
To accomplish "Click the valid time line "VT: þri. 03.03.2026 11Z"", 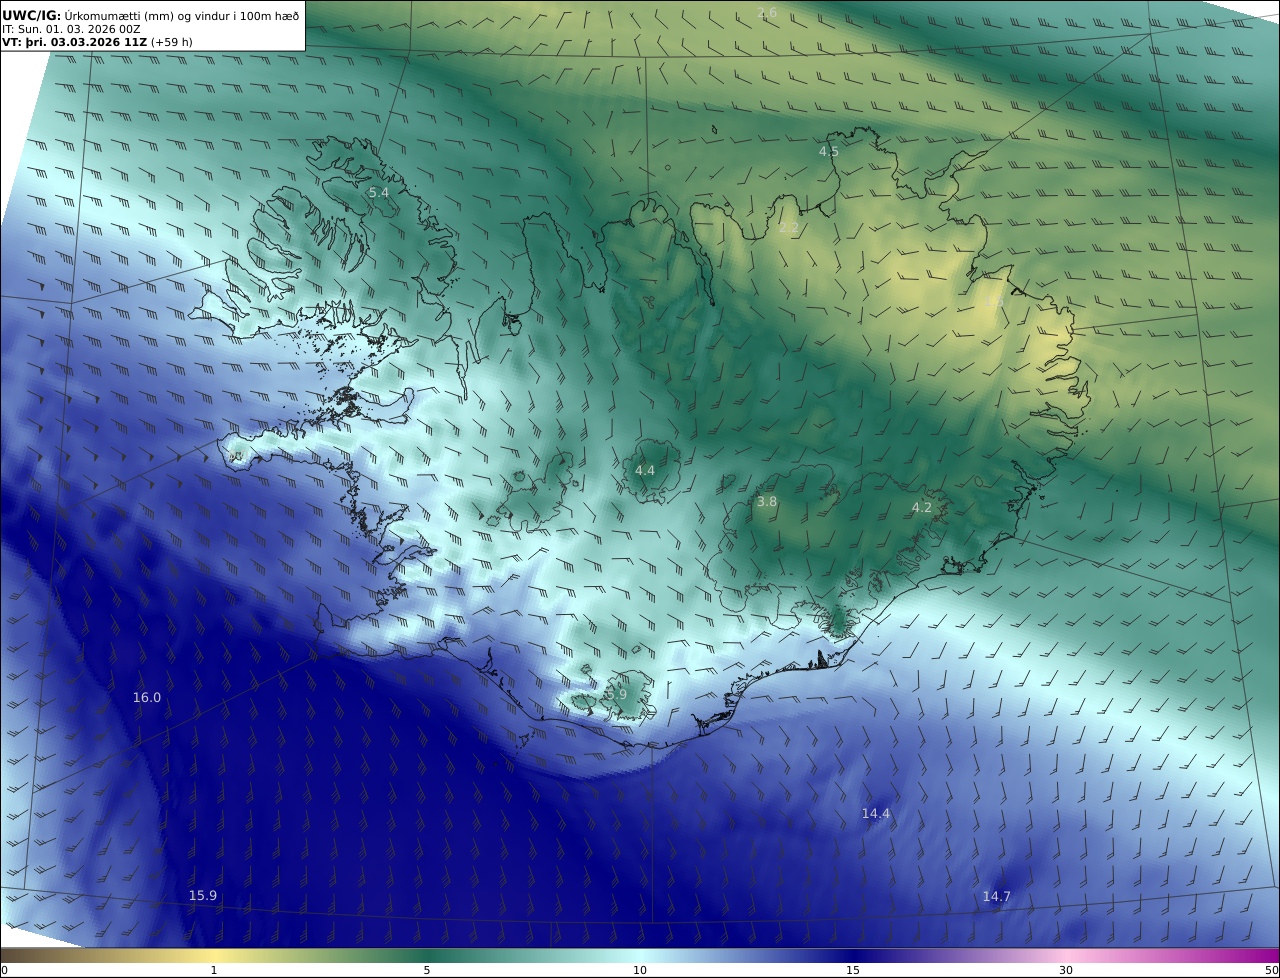I will click(75, 42).
